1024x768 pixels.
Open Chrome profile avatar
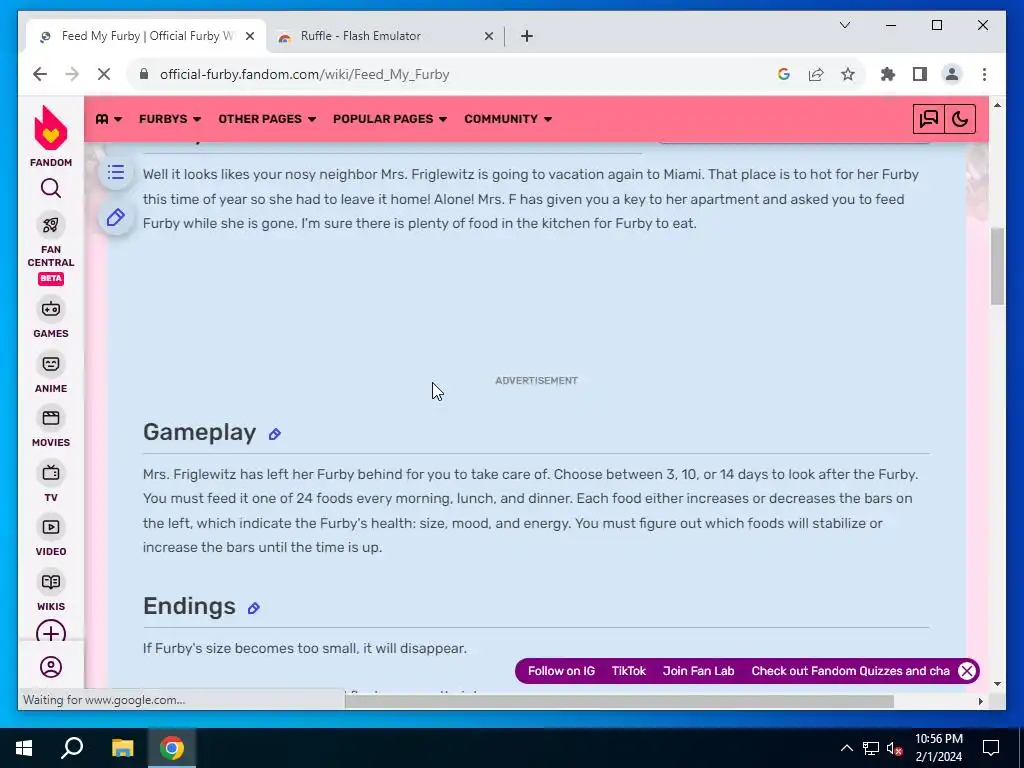(x=952, y=74)
